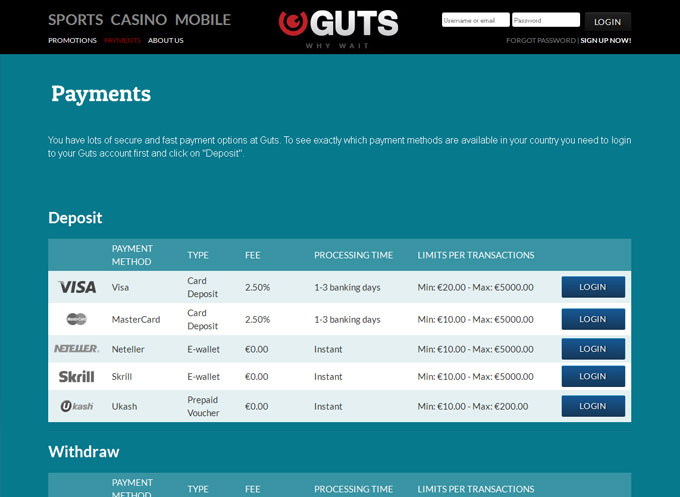
Task: Click the Visa logo icon
Action: tap(77, 287)
